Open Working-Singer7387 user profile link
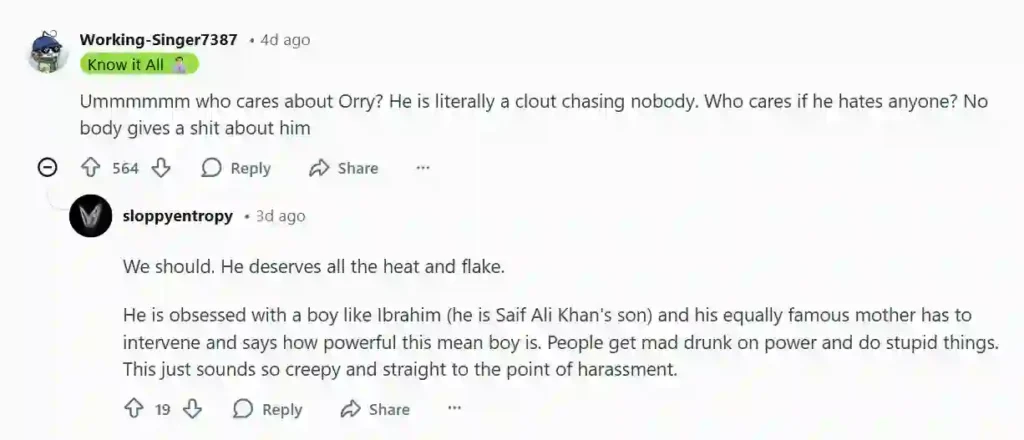The height and width of the screenshot is (440, 1024). (158, 40)
